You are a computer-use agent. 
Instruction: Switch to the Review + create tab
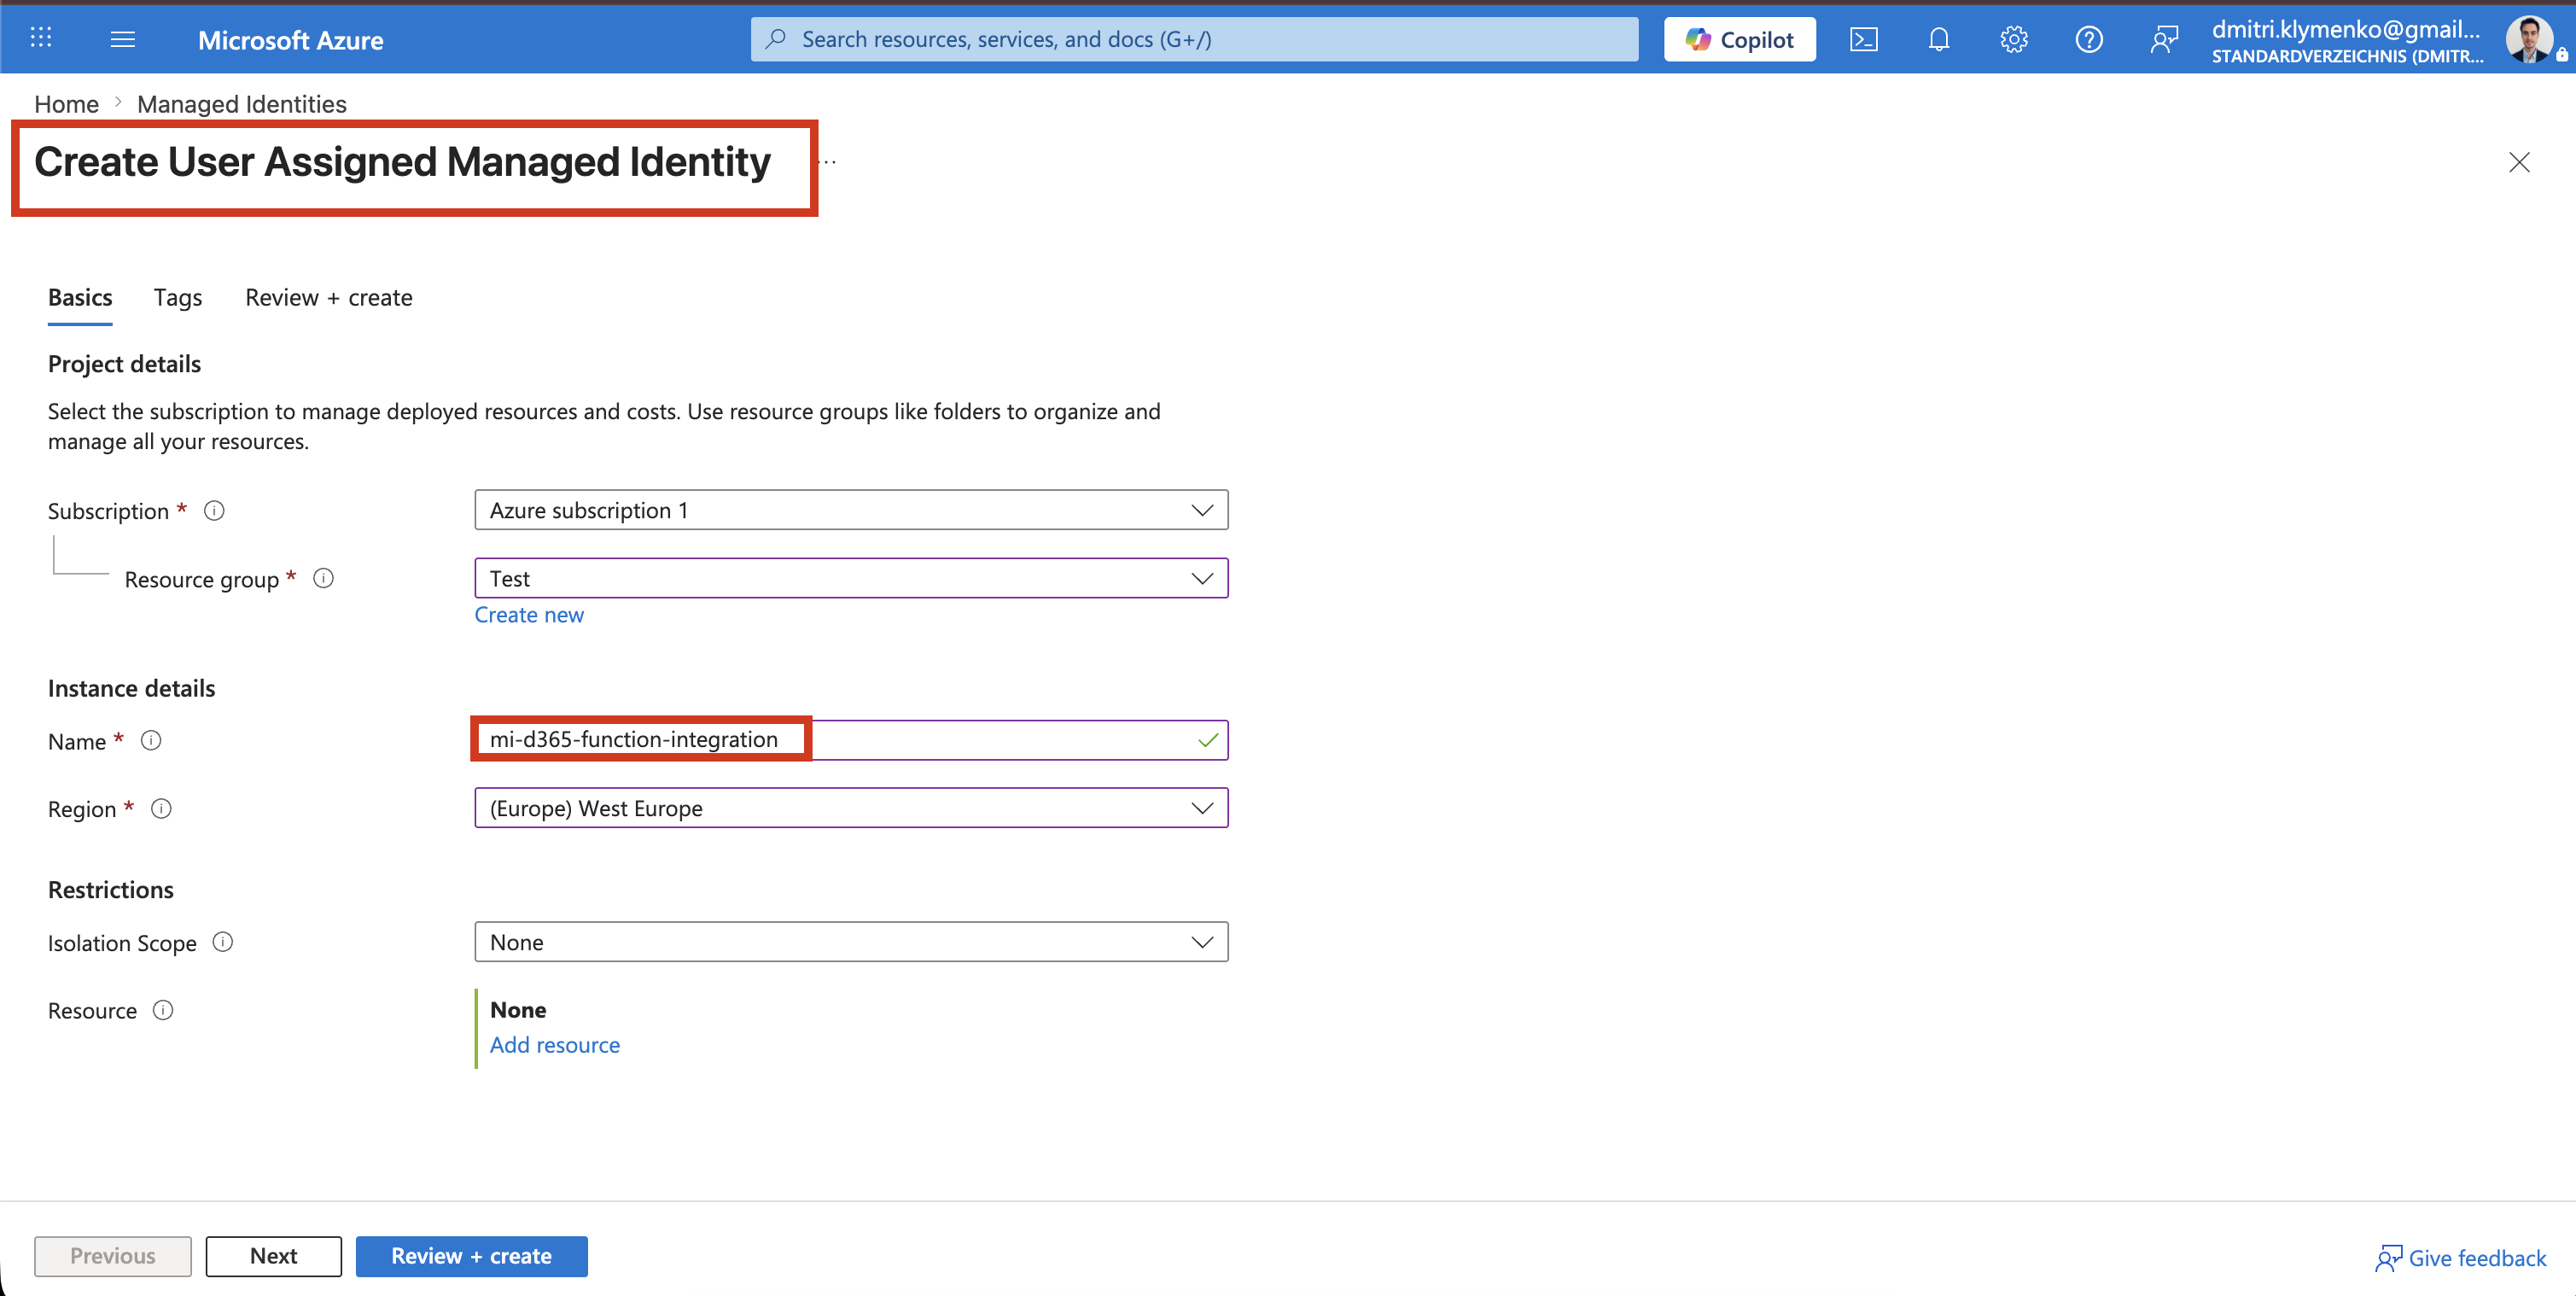coord(329,298)
